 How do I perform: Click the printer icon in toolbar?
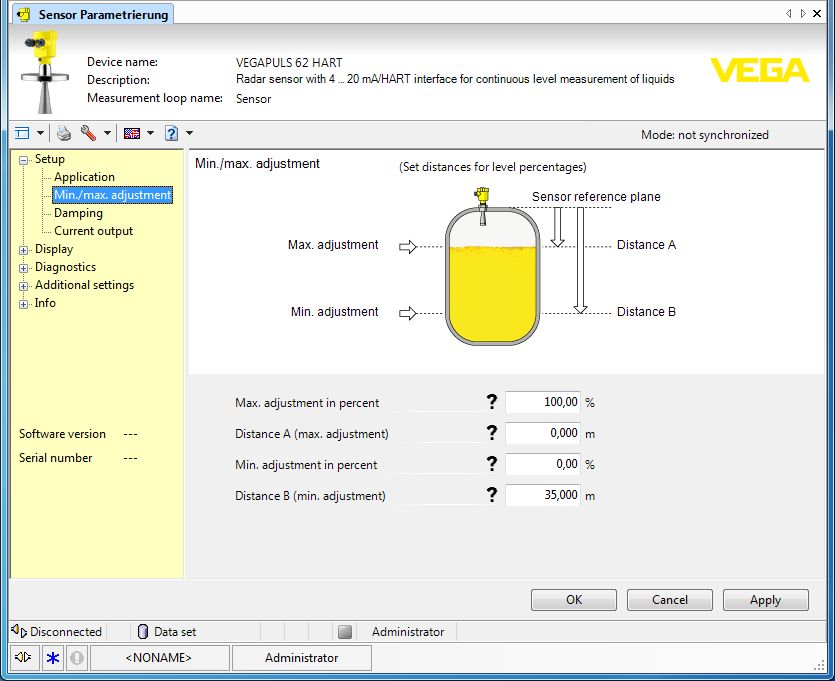click(x=64, y=133)
